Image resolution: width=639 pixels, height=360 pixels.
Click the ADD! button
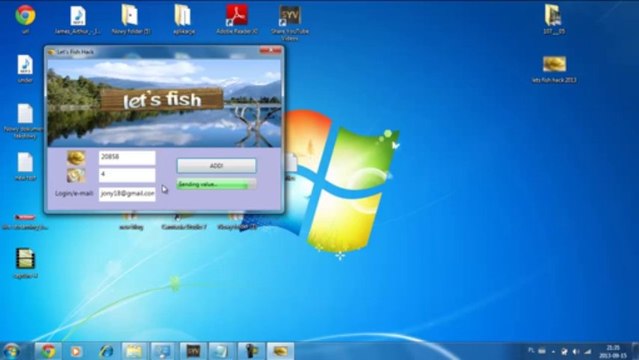pos(216,166)
